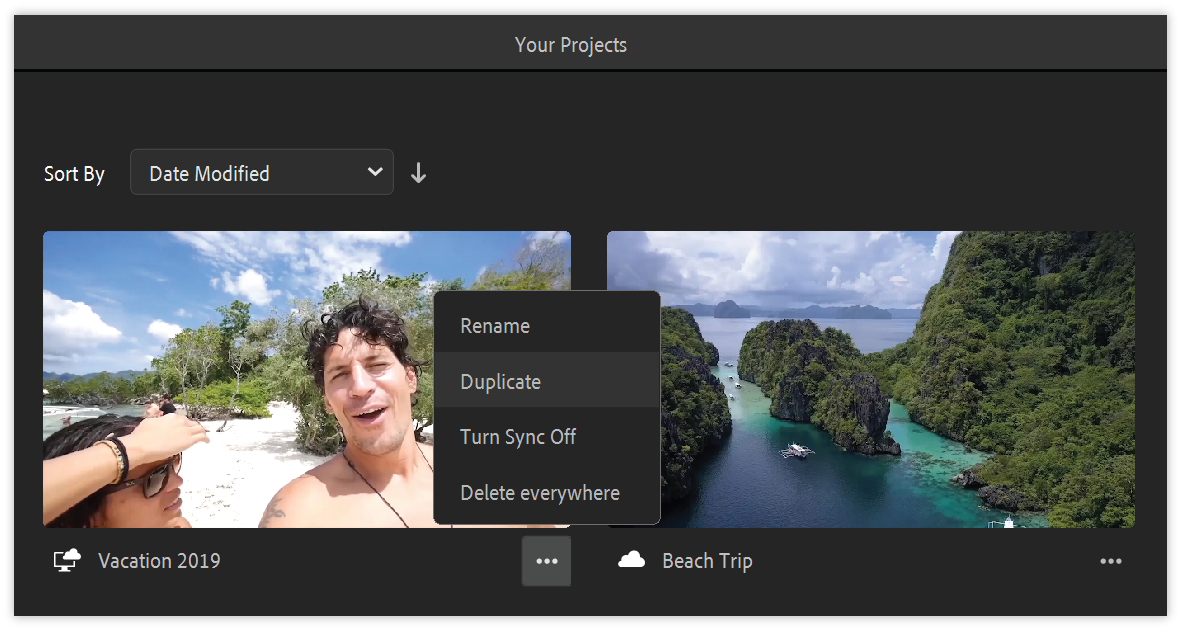The width and height of the screenshot is (1182, 631).
Task: Choose Rename from the context menu
Action: tap(495, 326)
